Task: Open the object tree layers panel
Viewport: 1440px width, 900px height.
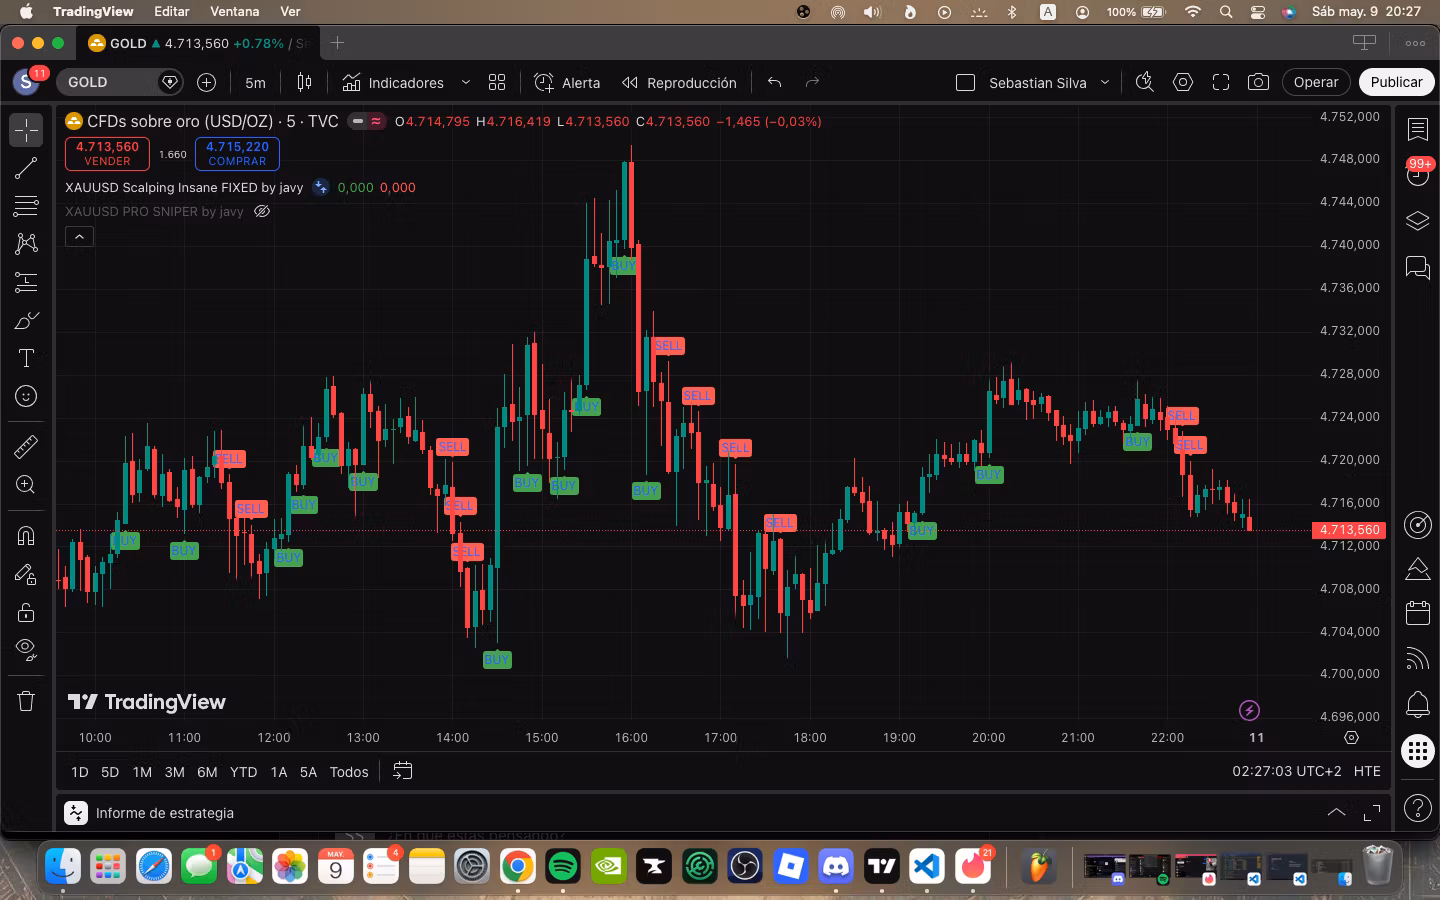Action: point(1418,221)
